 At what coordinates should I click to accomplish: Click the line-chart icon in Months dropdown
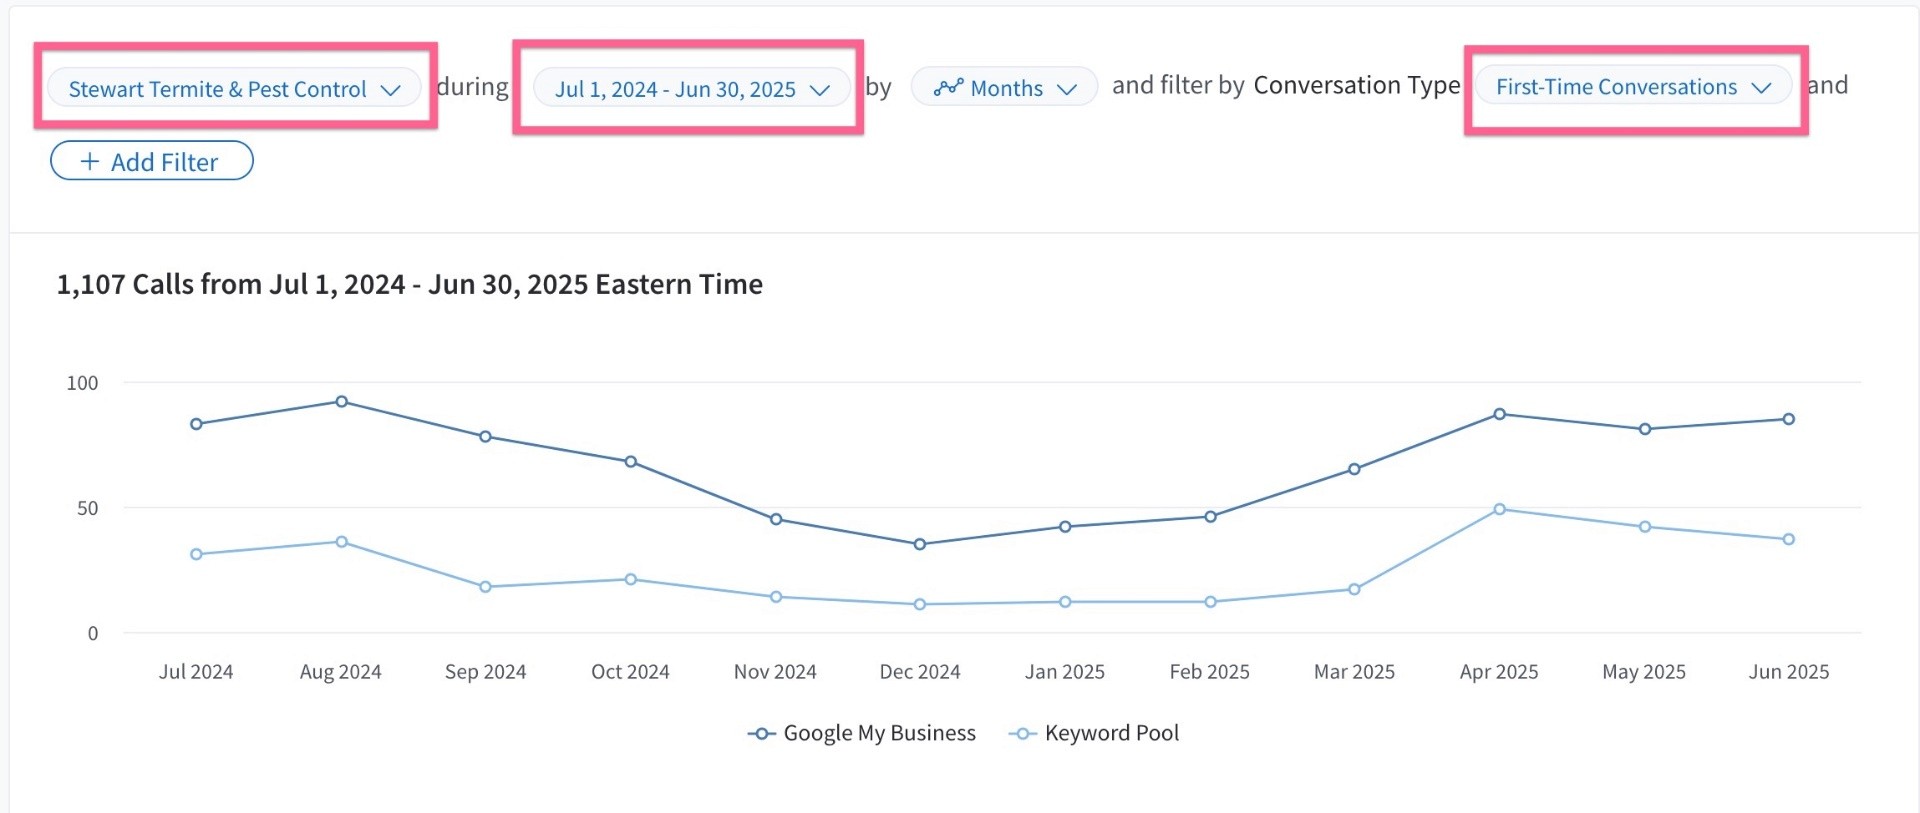(x=948, y=87)
